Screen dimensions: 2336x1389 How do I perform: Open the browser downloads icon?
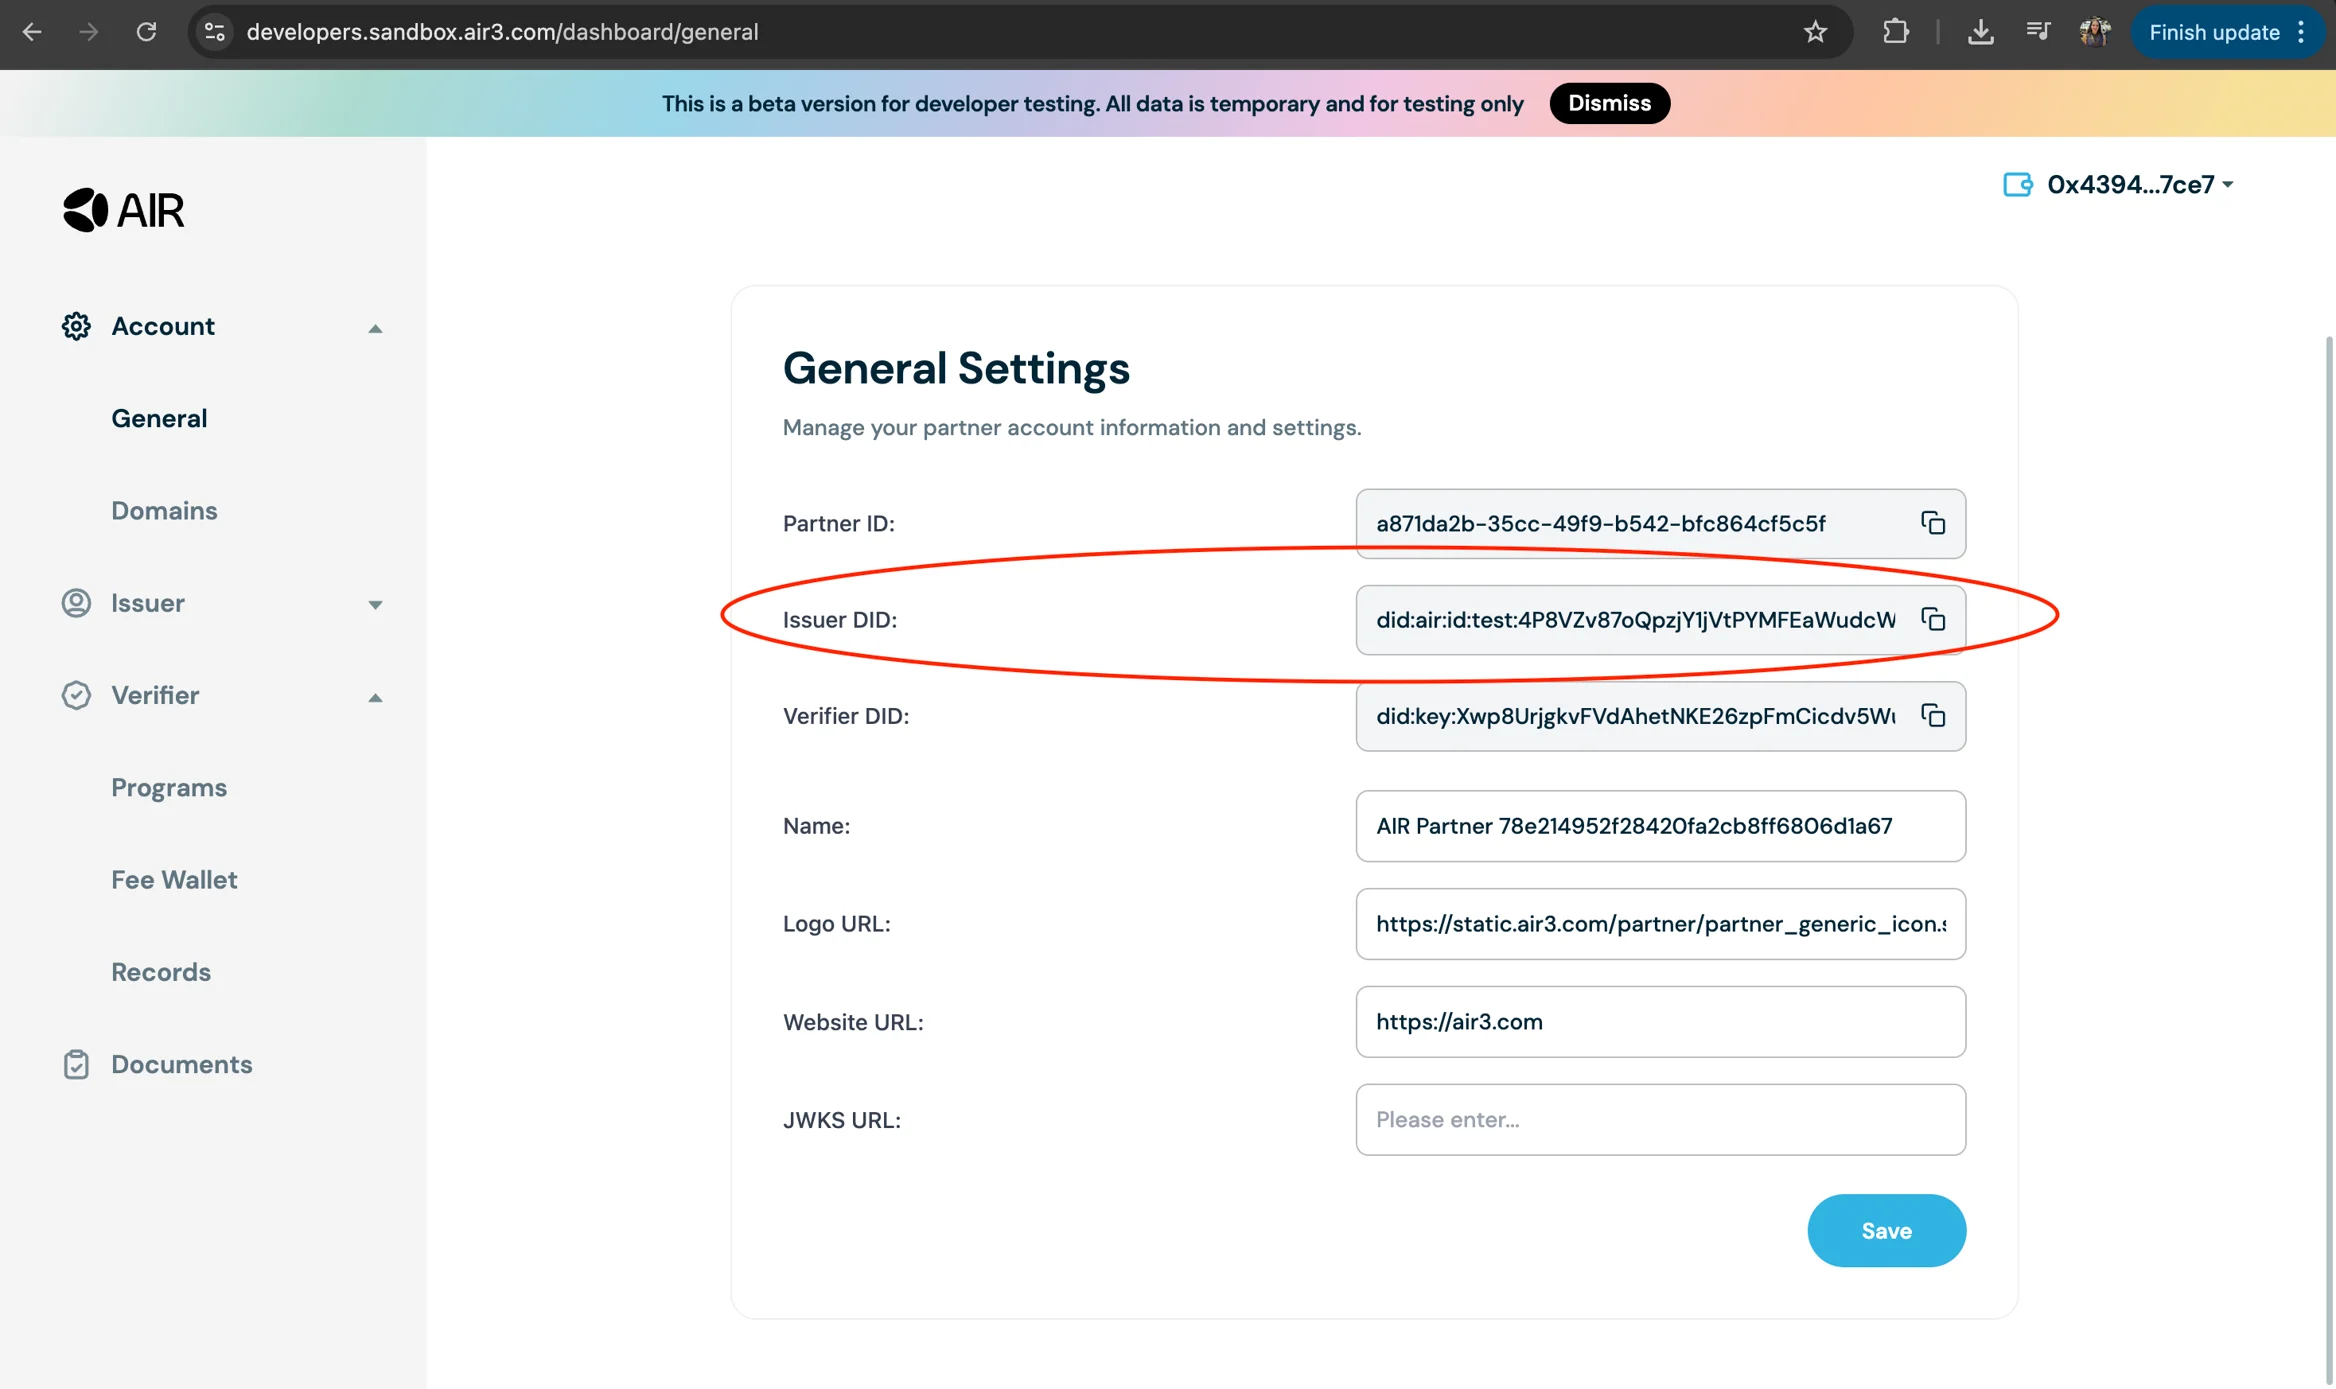(1980, 32)
